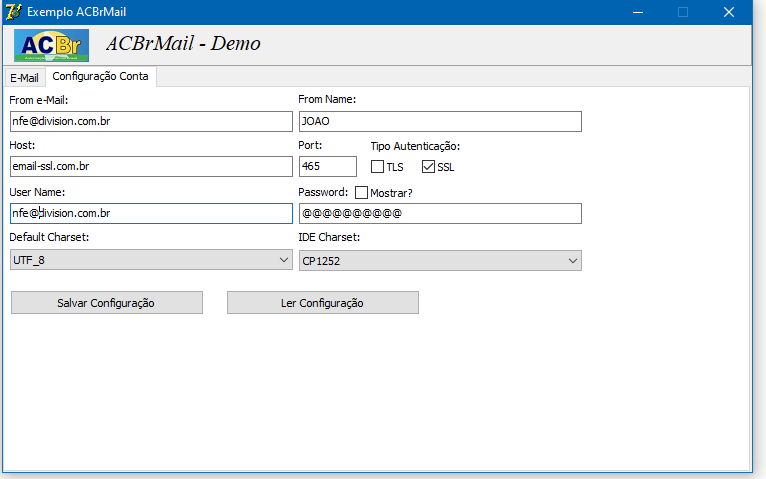The image size is (766, 479).
Task: Click the Ler Configuração button
Action: click(x=322, y=303)
